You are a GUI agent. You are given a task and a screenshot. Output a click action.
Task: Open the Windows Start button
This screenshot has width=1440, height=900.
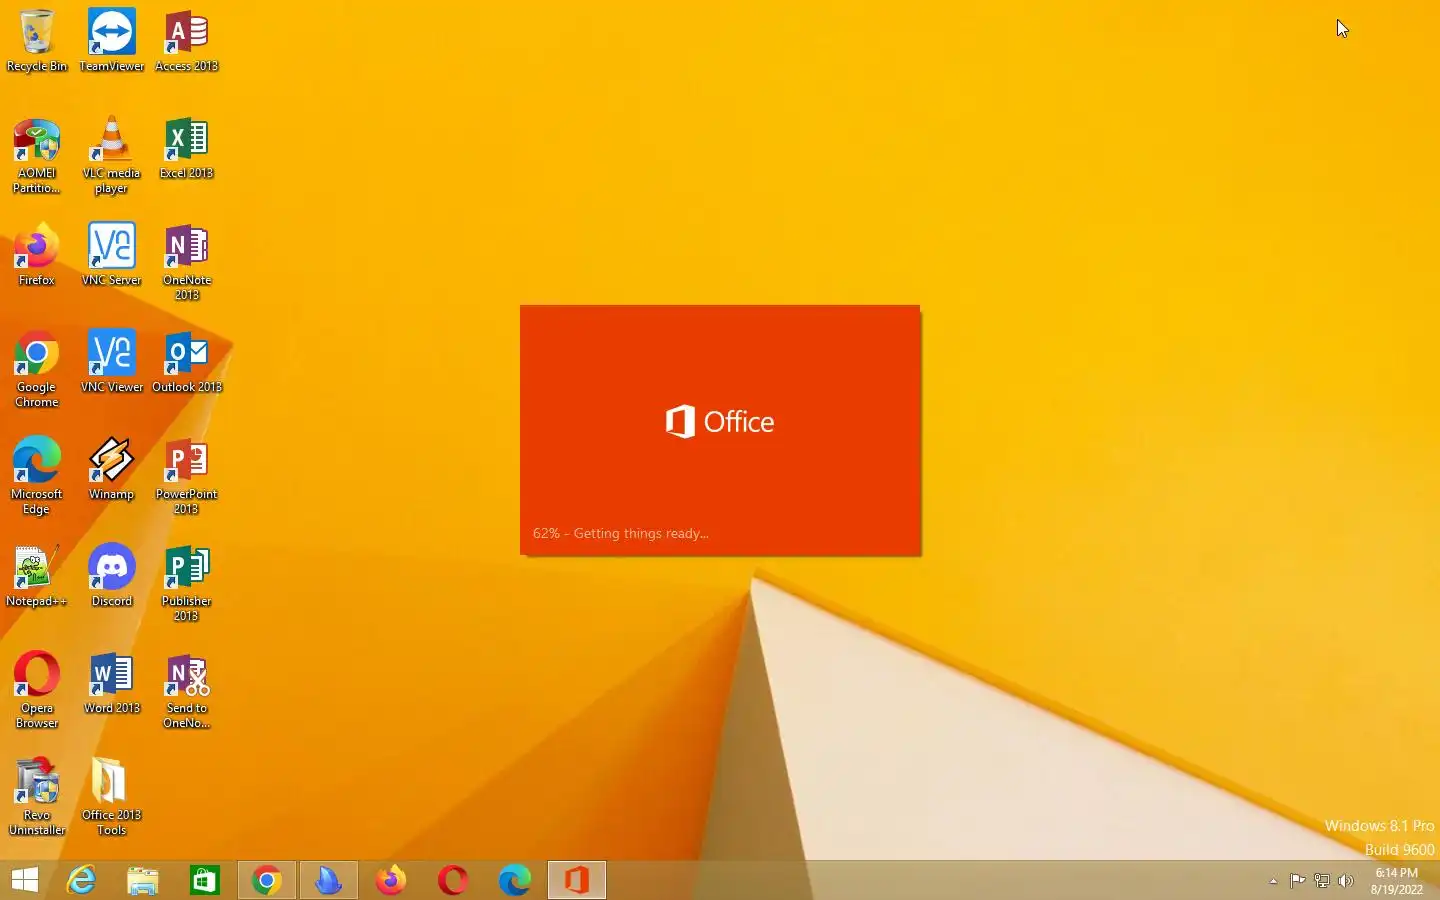click(x=25, y=880)
